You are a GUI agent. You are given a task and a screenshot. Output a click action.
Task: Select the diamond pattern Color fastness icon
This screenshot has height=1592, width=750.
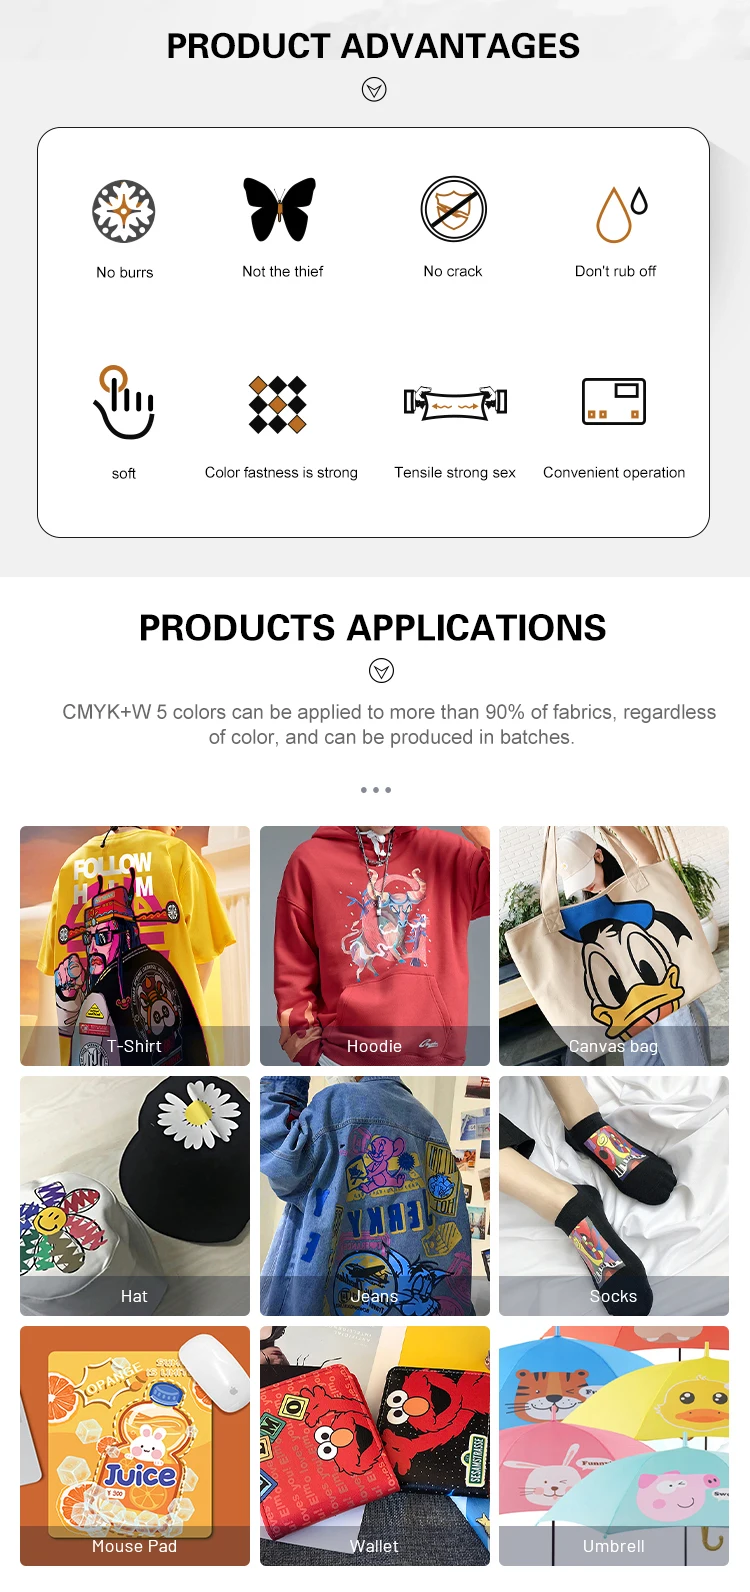coord(278,404)
